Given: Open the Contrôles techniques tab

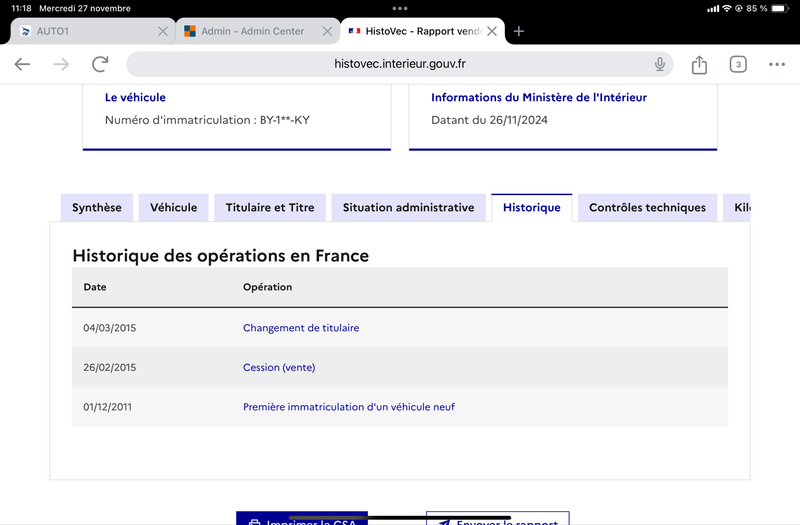Looking at the screenshot, I should tap(647, 208).
